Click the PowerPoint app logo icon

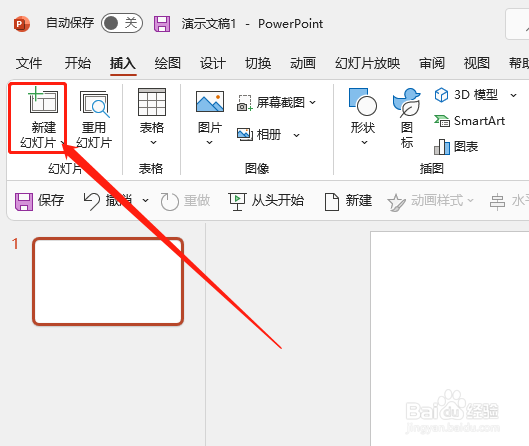22,24
